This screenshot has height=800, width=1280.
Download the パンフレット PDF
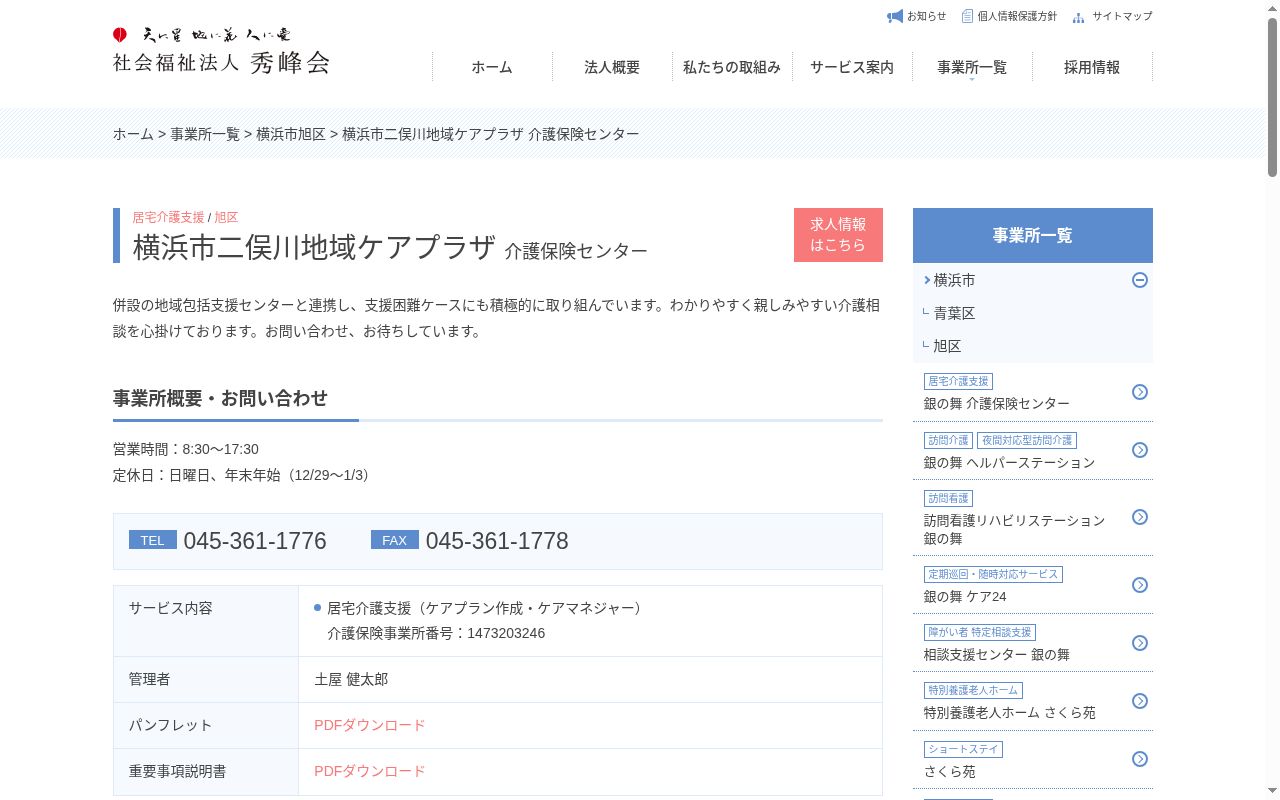370,725
